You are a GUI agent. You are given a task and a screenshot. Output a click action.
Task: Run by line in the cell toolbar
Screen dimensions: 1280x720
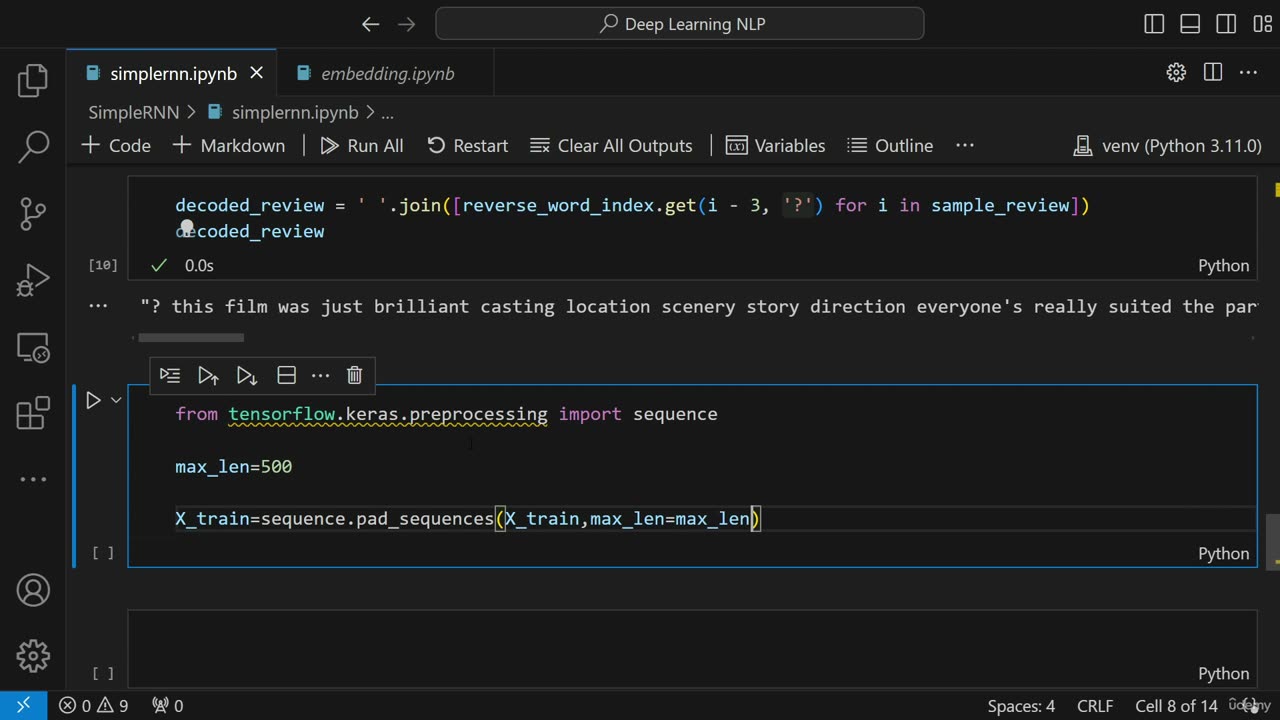(170, 375)
